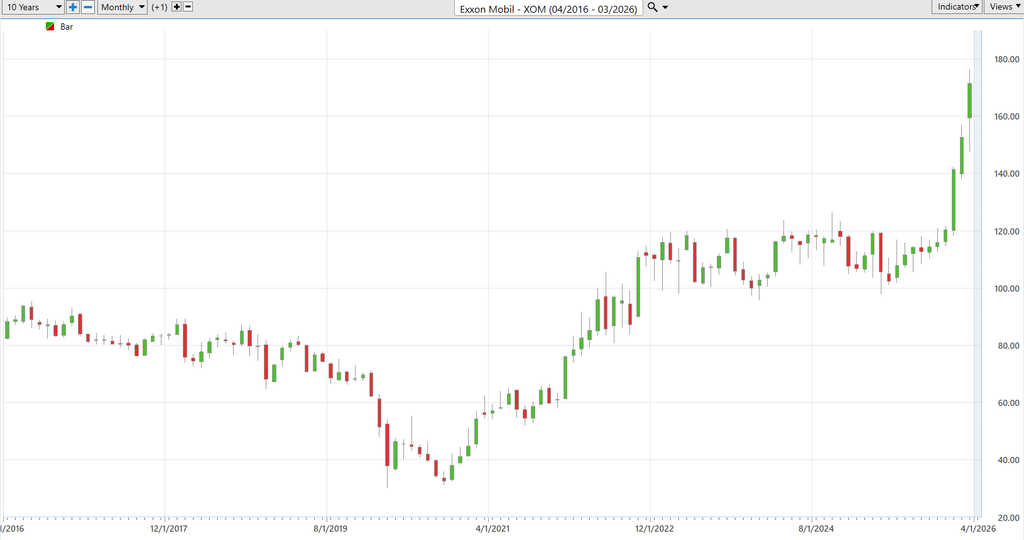Click the 4/1/2021 date label on axis
This screenshot has width=1024, height=540.
(x=488, y=528)
